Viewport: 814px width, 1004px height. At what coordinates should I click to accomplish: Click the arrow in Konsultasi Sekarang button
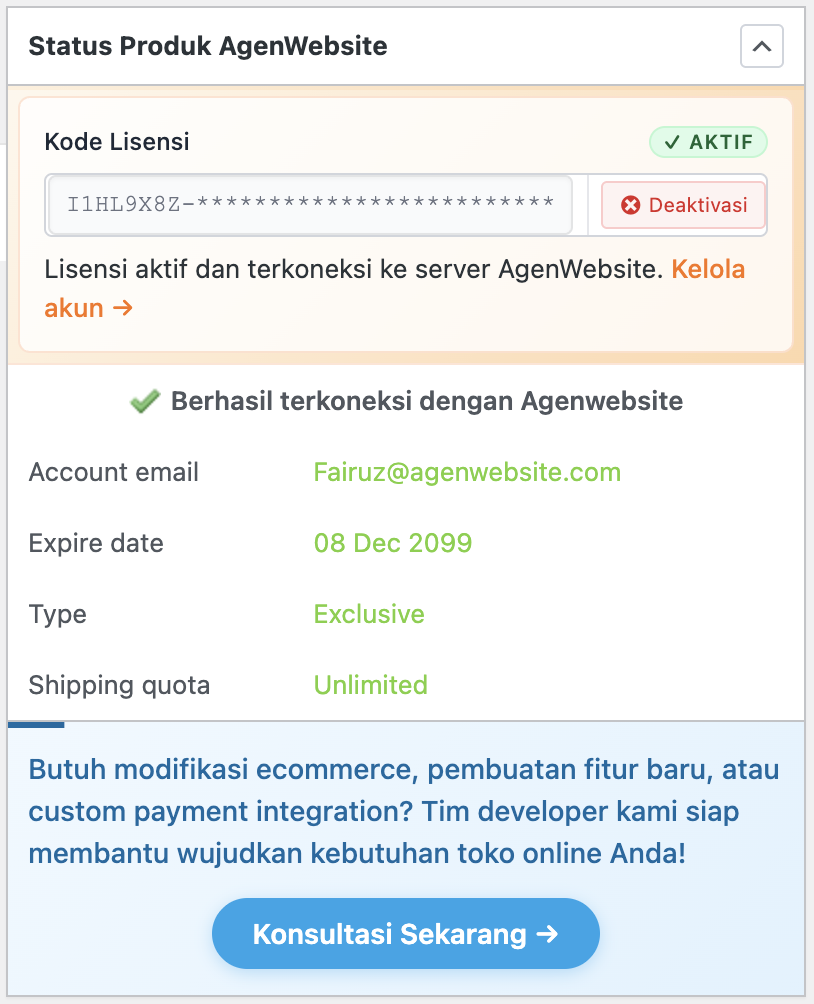coord(547,934)
